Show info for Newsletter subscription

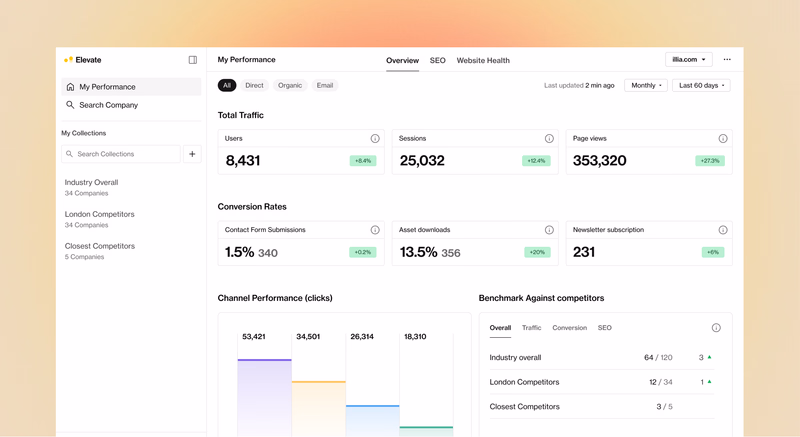(723, 230)
